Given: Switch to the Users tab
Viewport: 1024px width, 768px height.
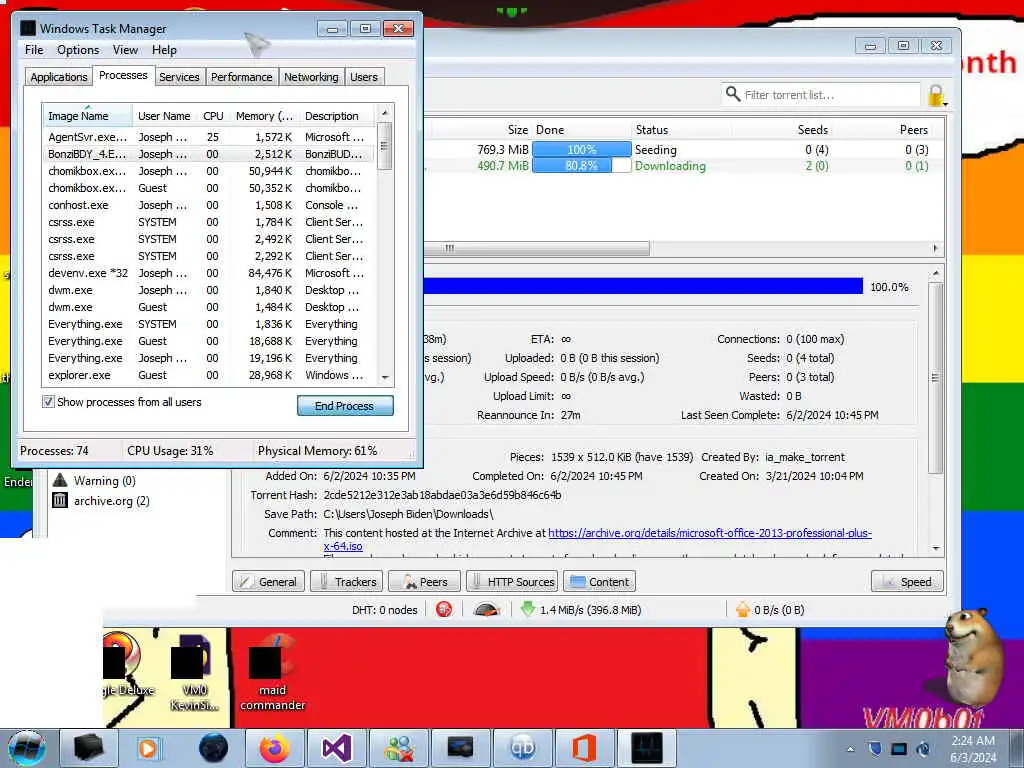Looking at the screenshot, I should [x=364, y=77].
